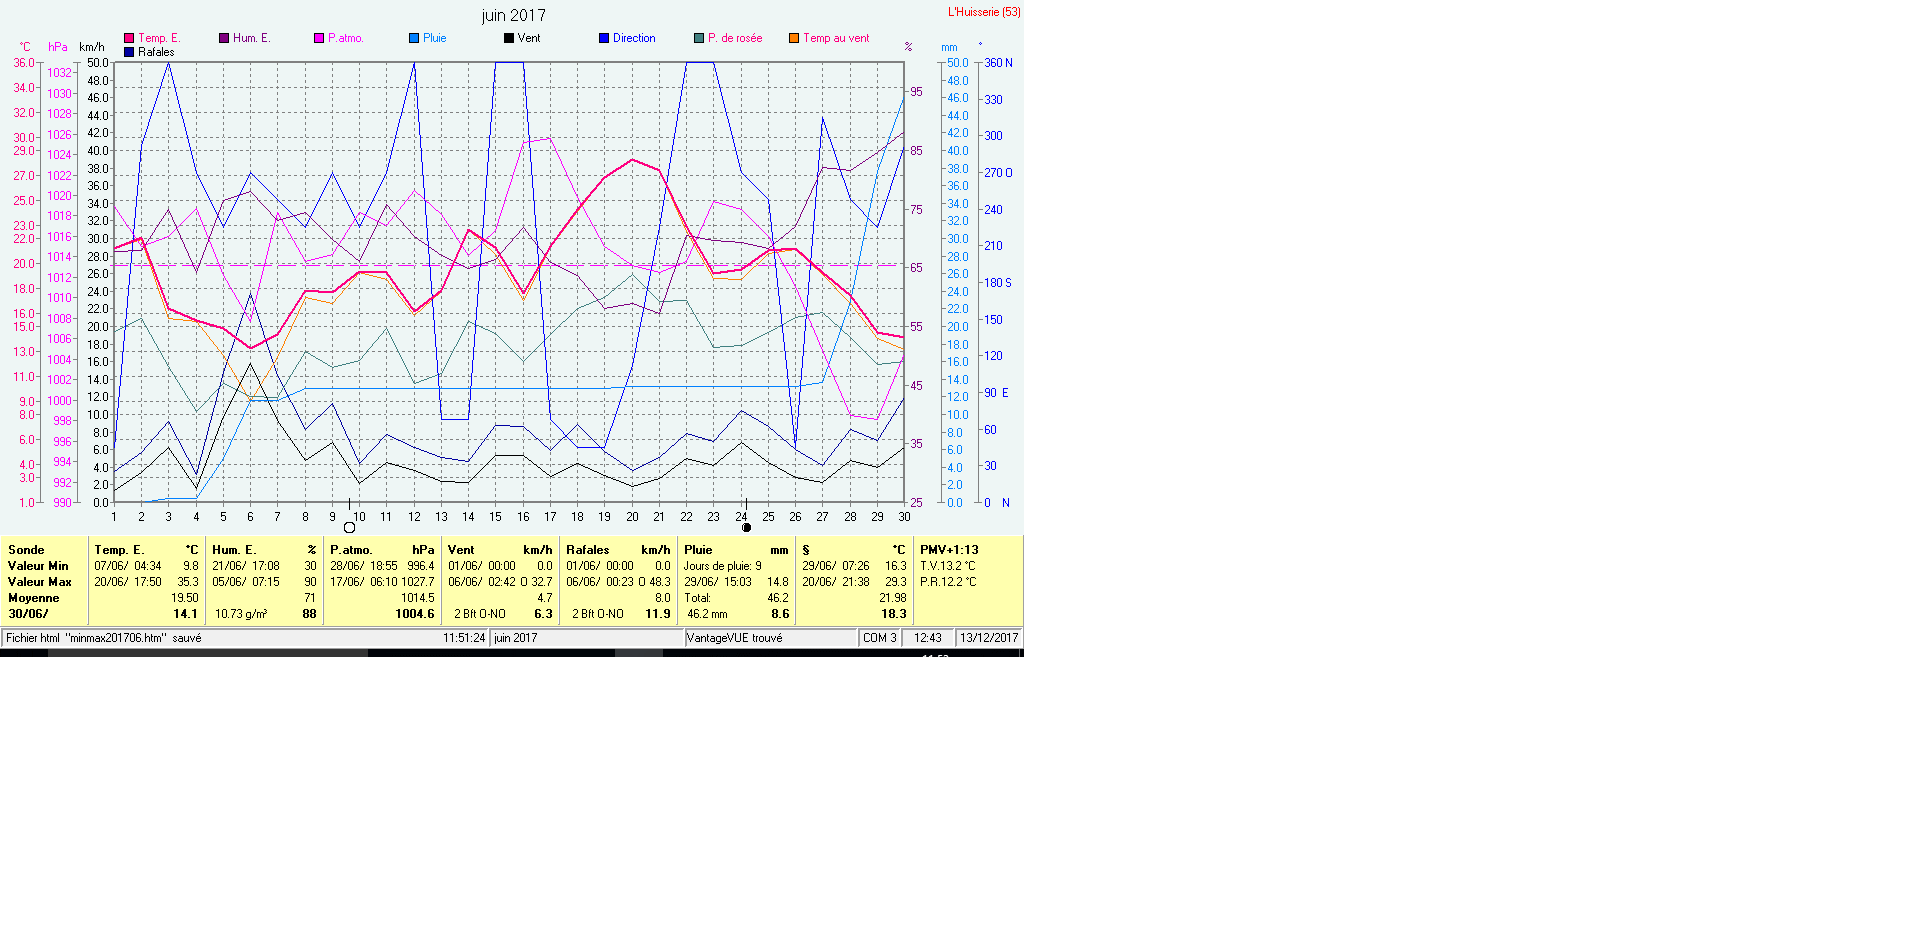Click the COM 3 status bar field
The height and width of the screenshot is (933, 1920).
pyautogui.click(x=880, y=638)
